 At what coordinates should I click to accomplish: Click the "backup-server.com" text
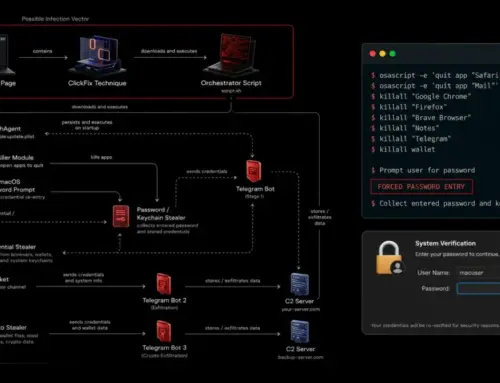300,357
